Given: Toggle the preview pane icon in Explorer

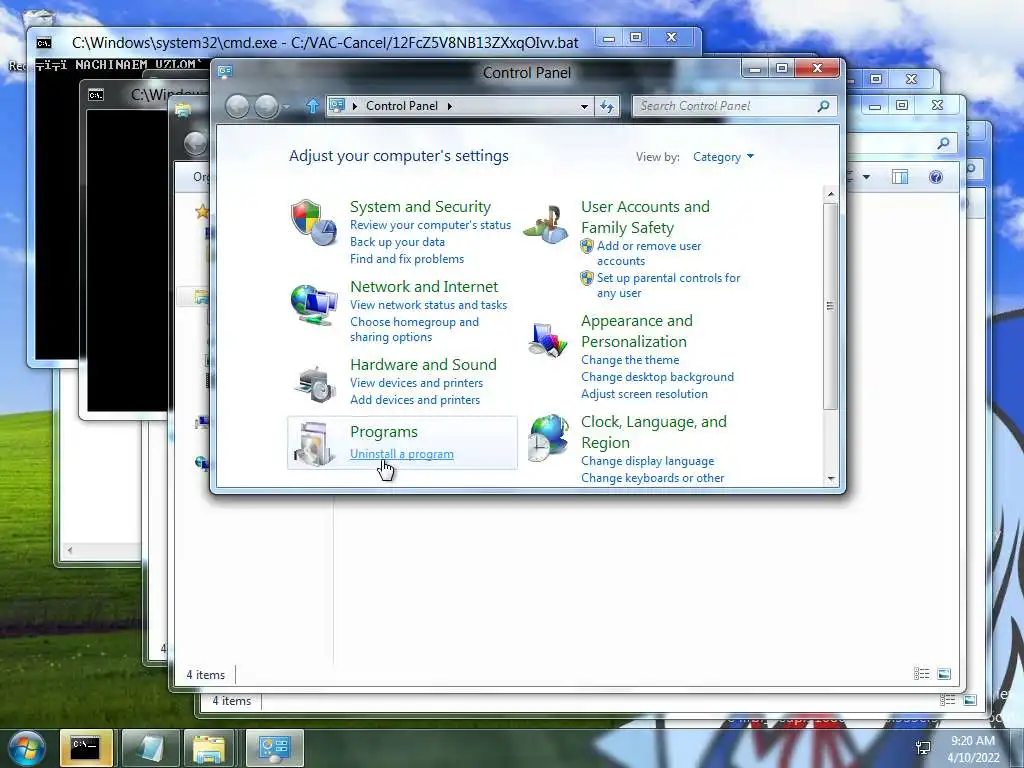Looking at the screenshot, I should tap(900, 177).
